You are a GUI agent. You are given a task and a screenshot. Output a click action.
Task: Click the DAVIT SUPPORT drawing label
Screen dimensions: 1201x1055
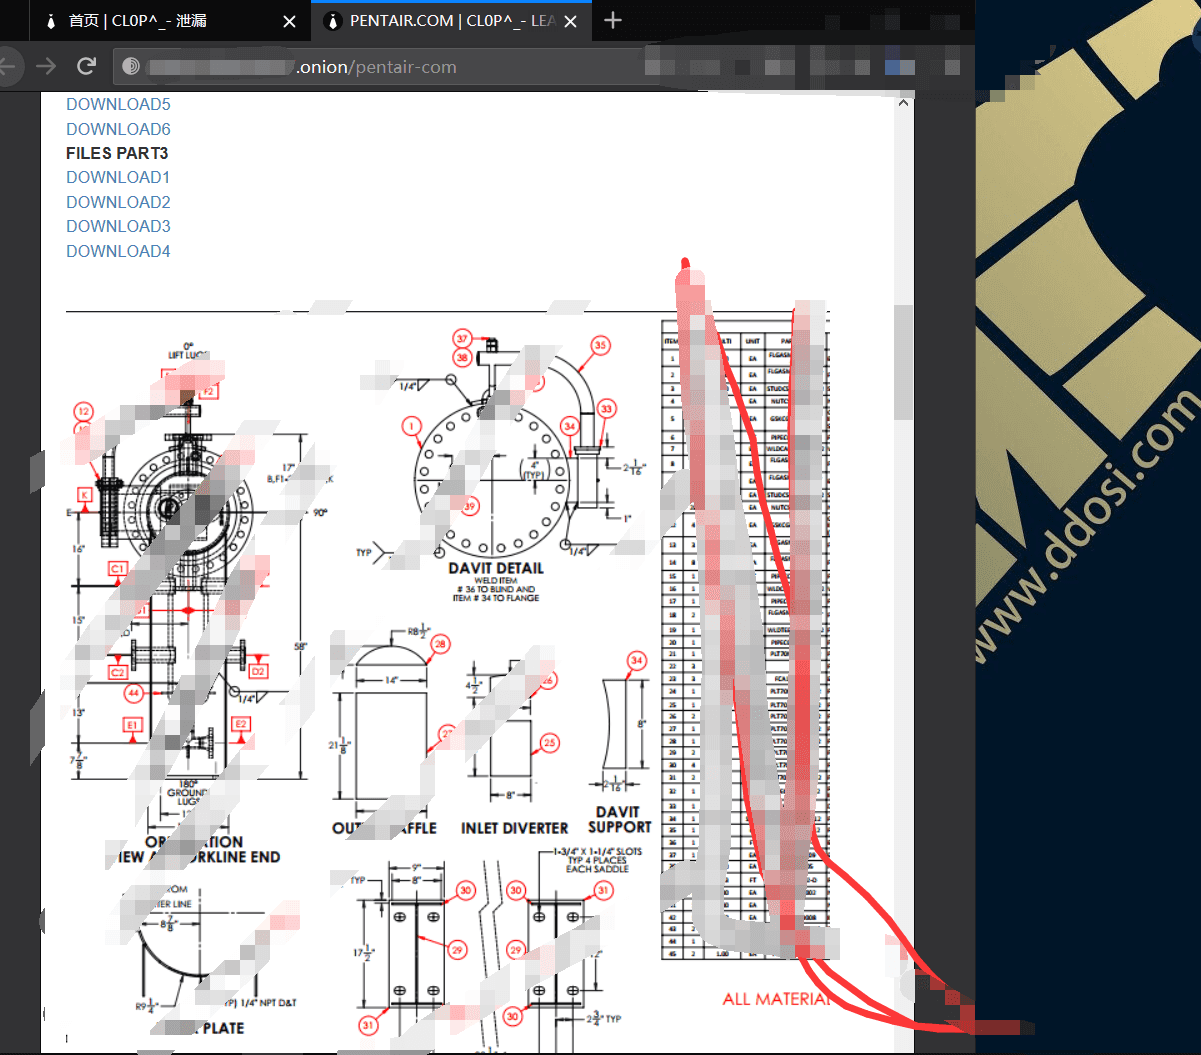coord(619,819)
